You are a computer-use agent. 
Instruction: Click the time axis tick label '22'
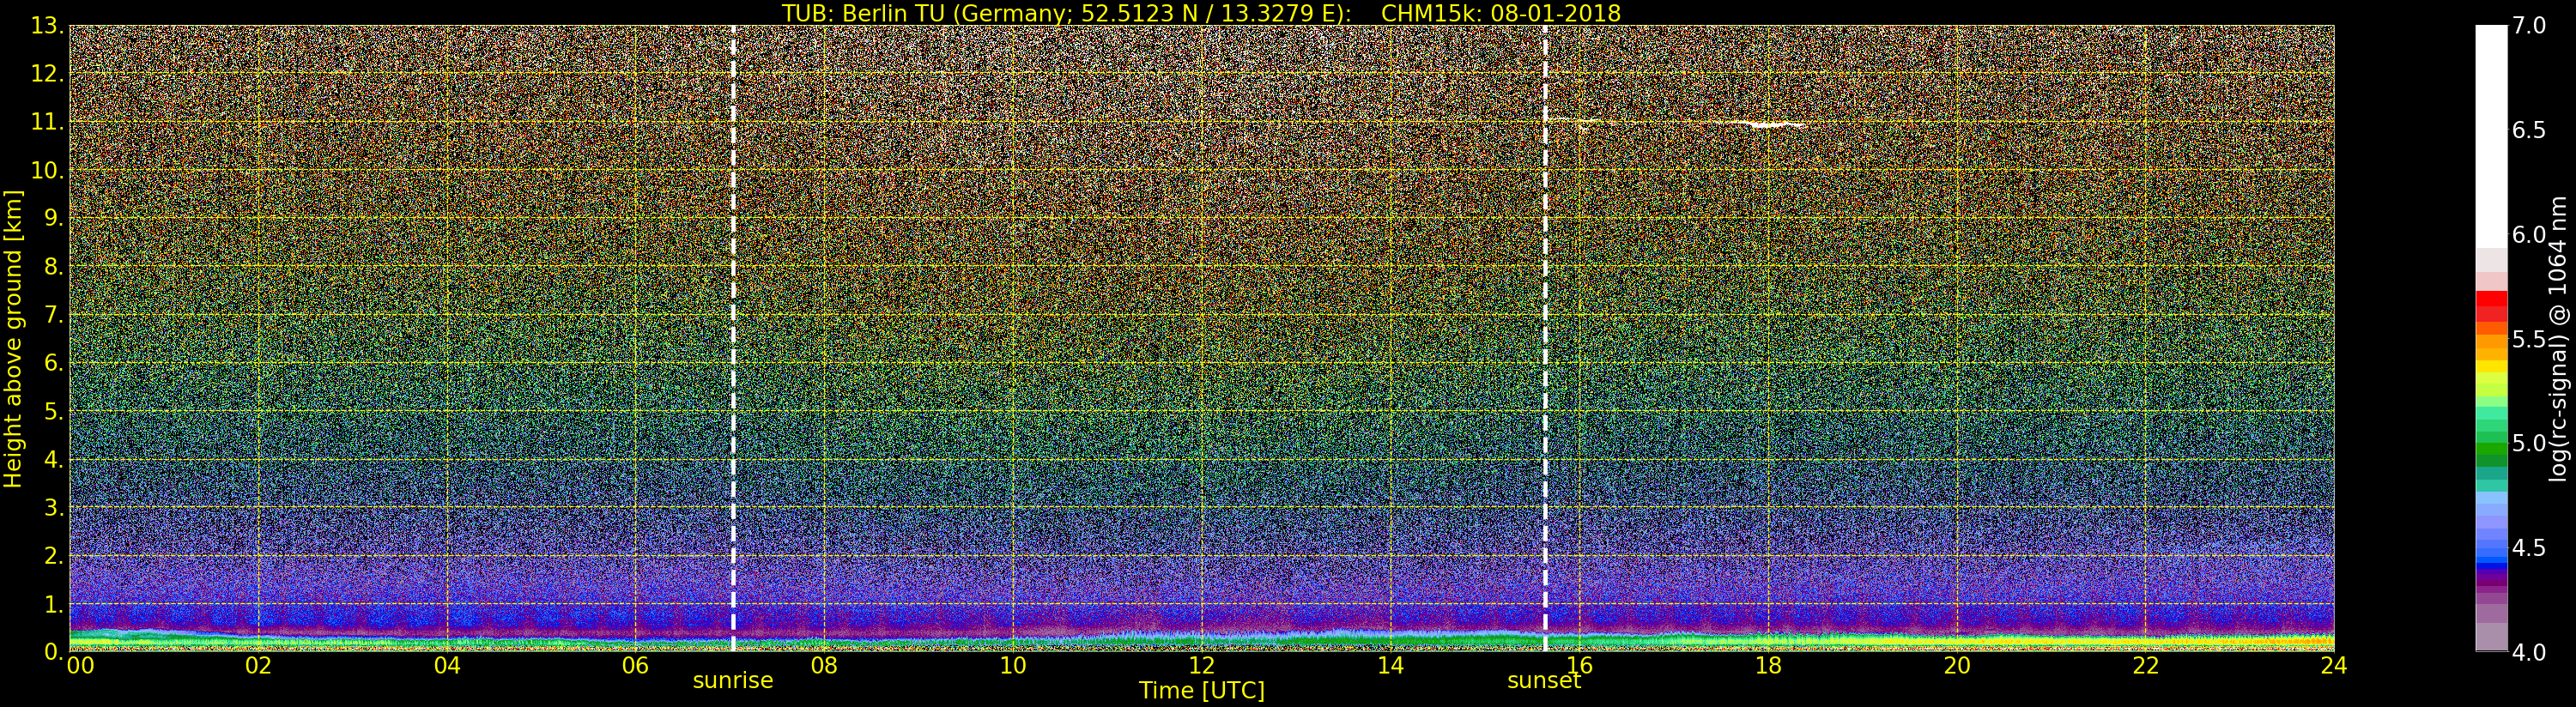[2146, 666]
